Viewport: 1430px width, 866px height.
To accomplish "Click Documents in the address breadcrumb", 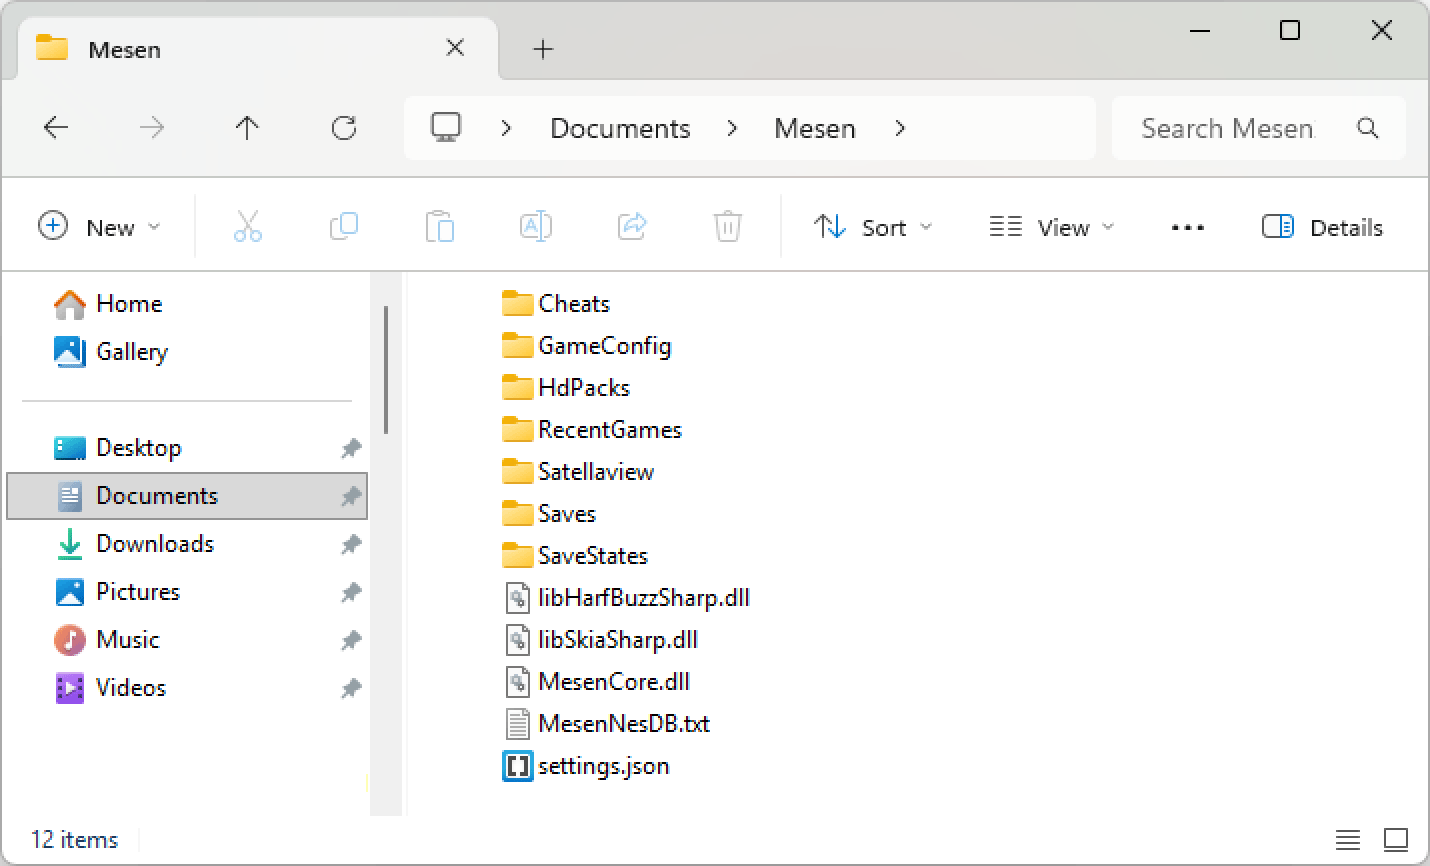I will (620, 128).
